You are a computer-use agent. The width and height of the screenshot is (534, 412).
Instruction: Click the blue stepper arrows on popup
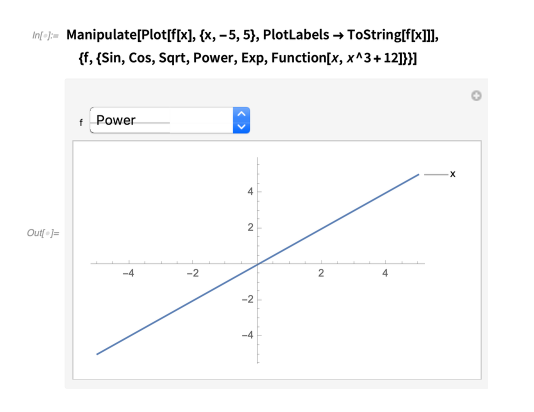[x=241, y=120]
